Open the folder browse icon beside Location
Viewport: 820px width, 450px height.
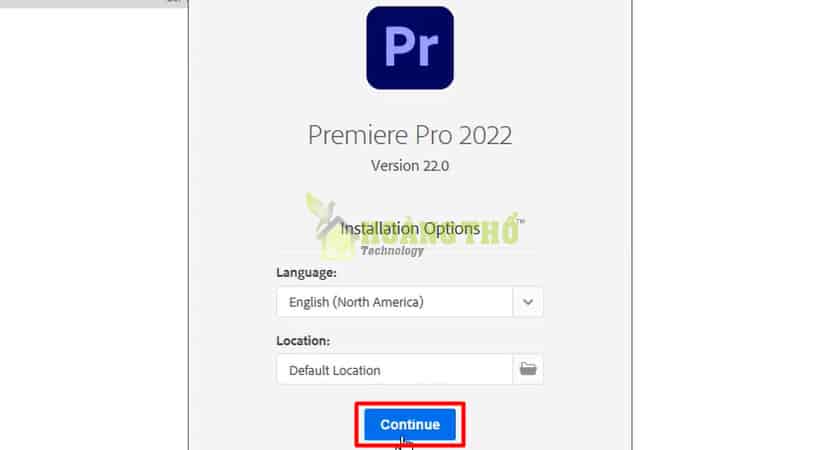point(528,369)
